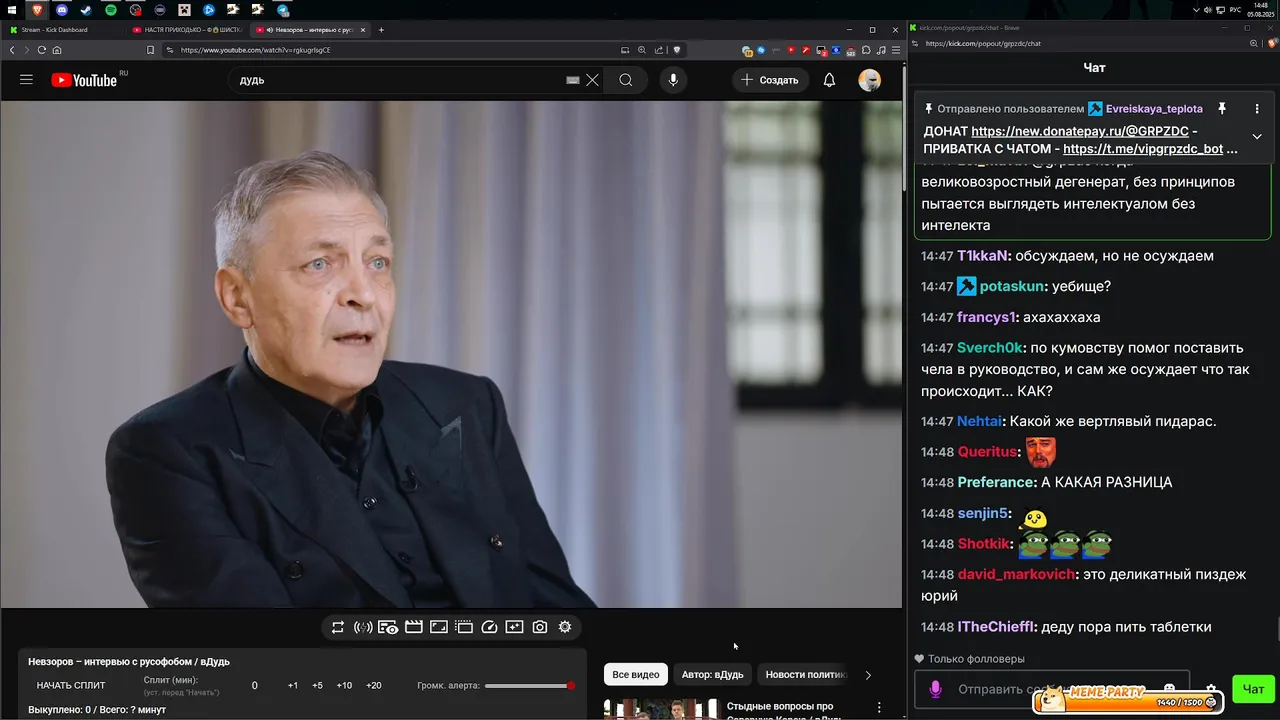Select the Автор: вДудь filter chip
The width and height of the screenshot is (1280, 720).
[x=713, y=674]
